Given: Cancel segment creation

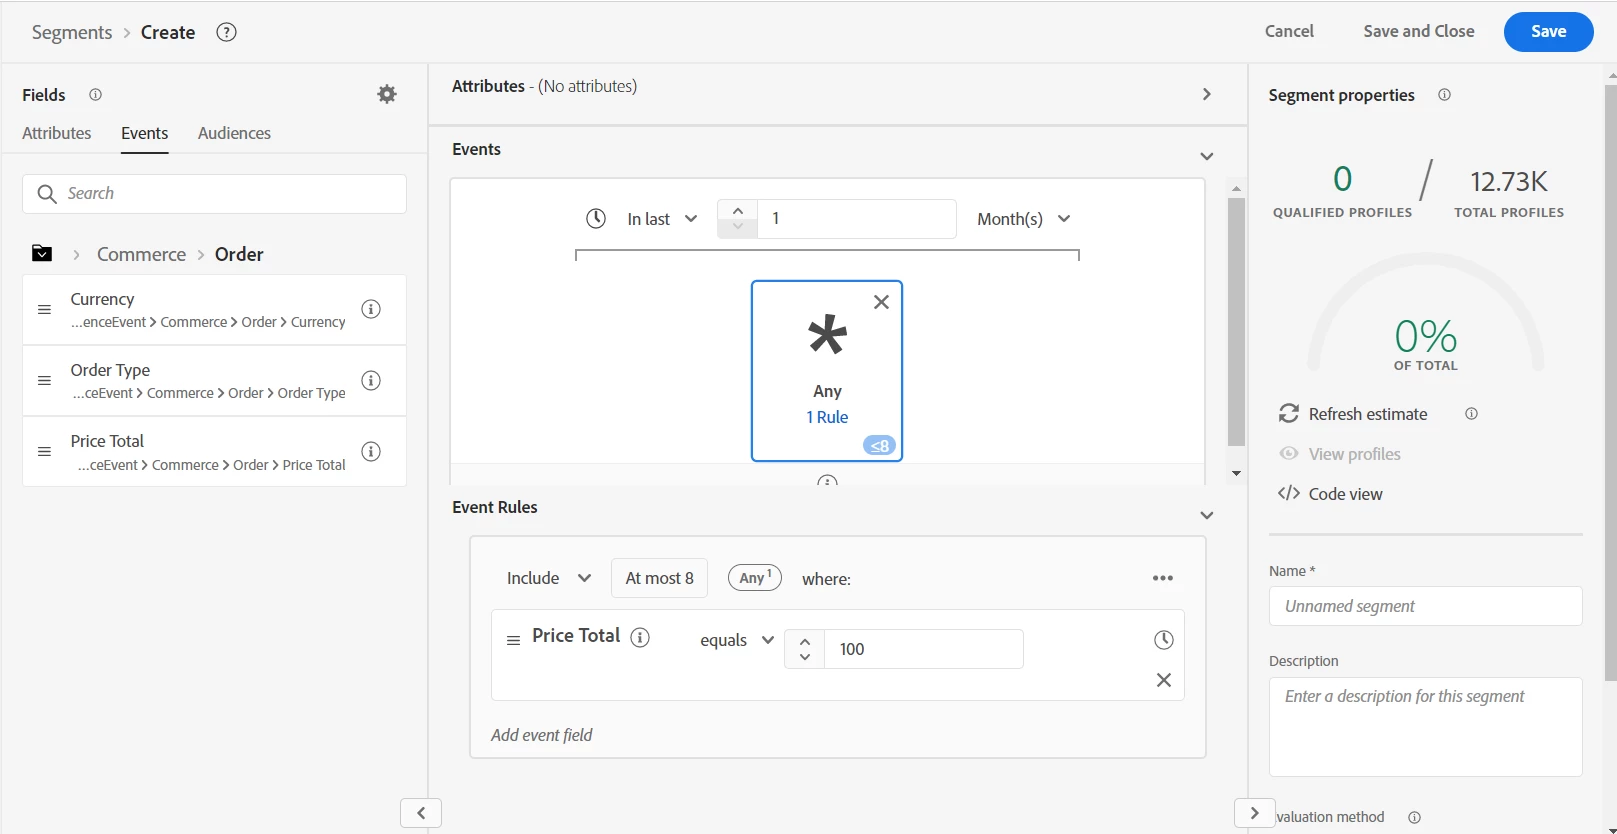Looking at the screenshot, I should click(x=1289, y=31).
